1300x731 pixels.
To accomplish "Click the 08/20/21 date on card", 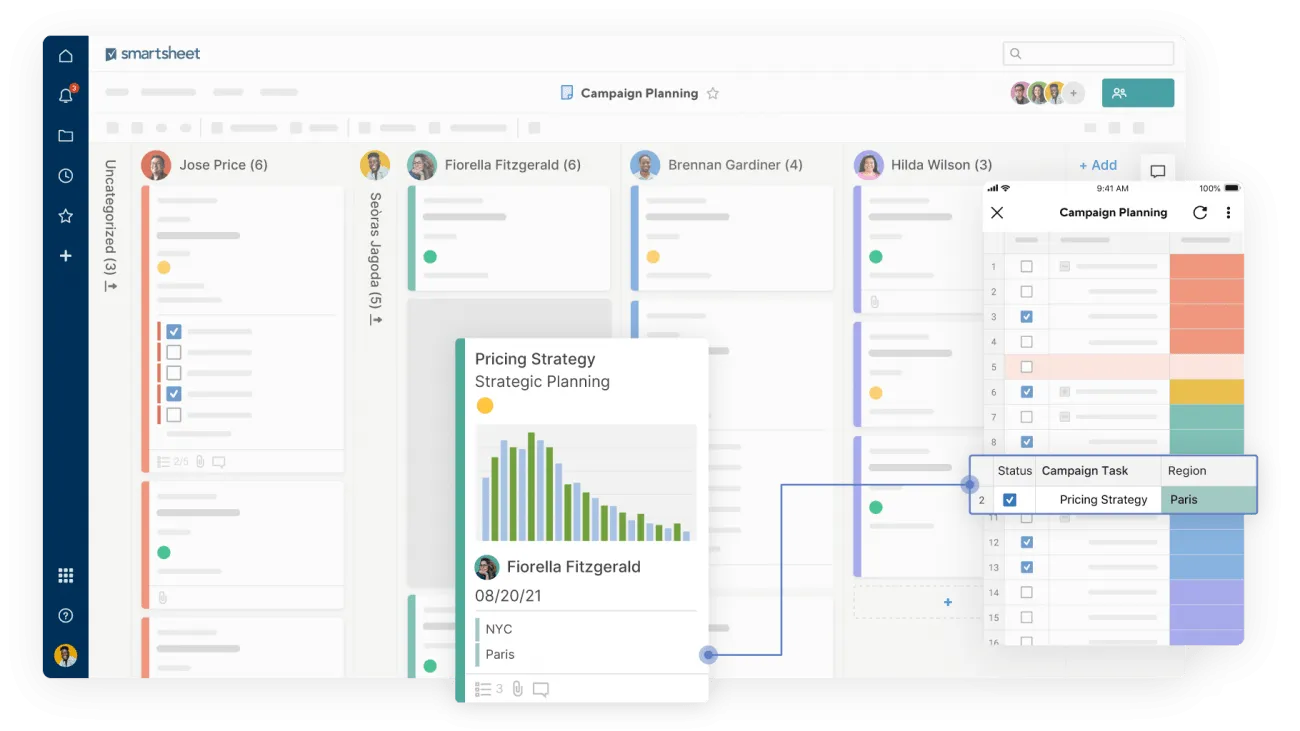I will pyautogui.click(x=509, y=595).
